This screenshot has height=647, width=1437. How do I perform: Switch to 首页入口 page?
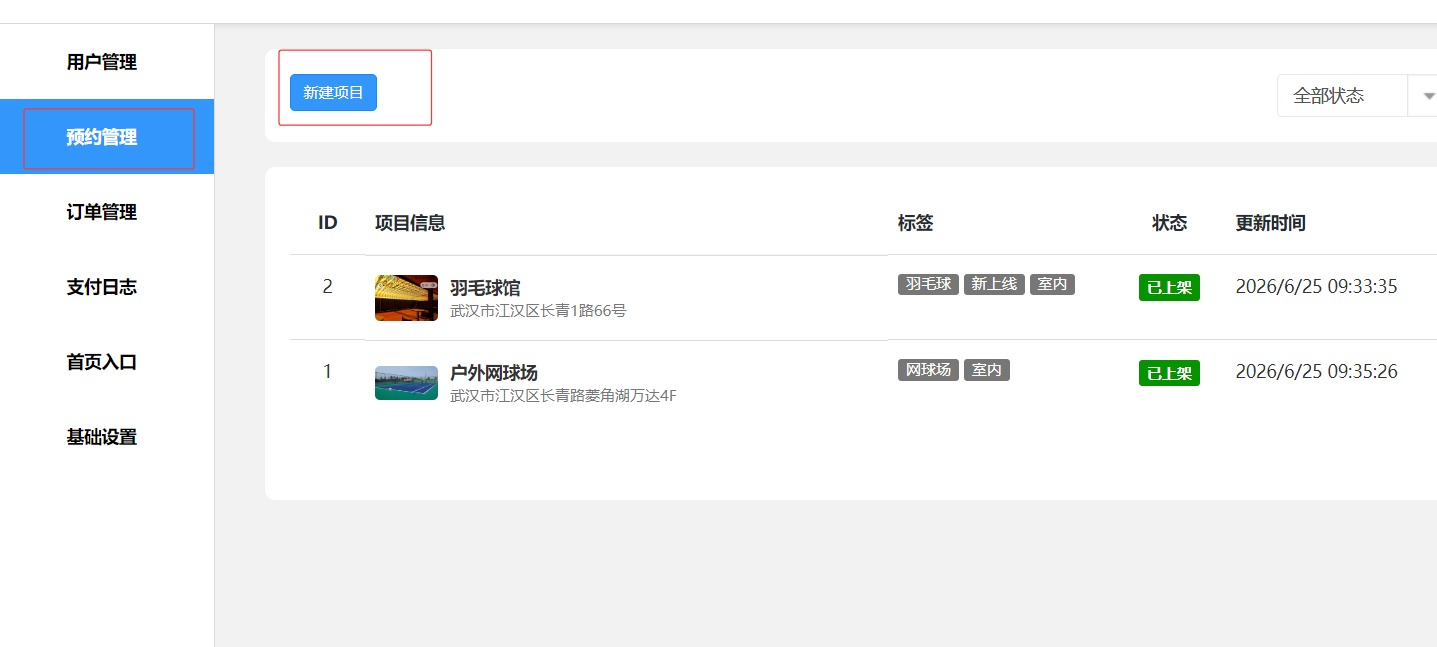point(101,362)
